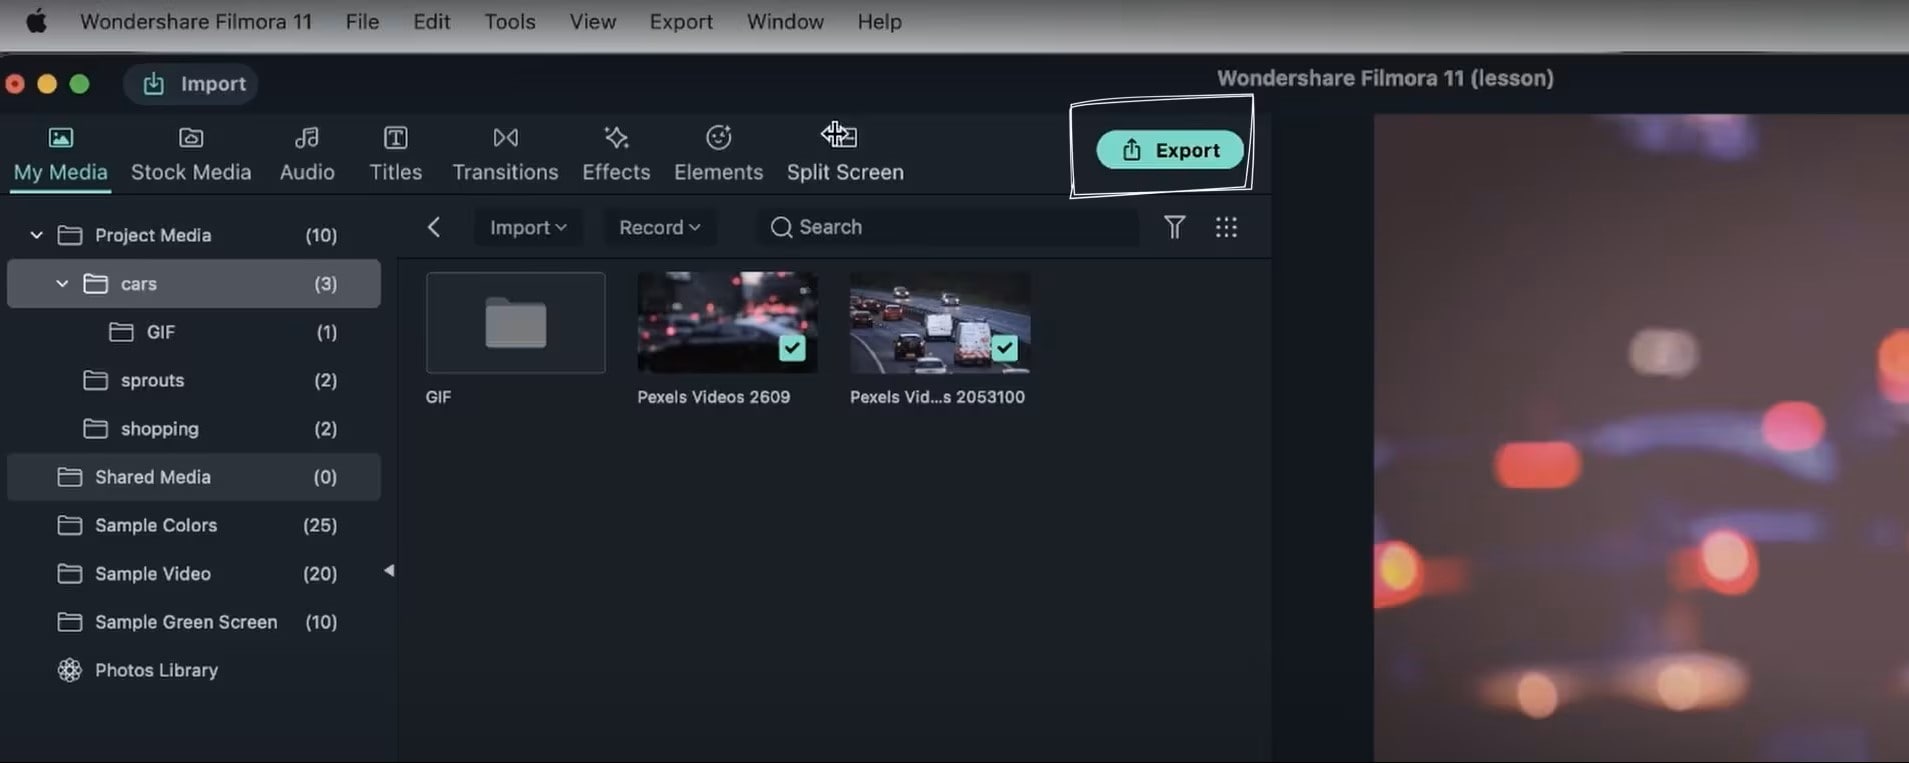Select the Sample Green Screen folder

[x=194, y=622]
